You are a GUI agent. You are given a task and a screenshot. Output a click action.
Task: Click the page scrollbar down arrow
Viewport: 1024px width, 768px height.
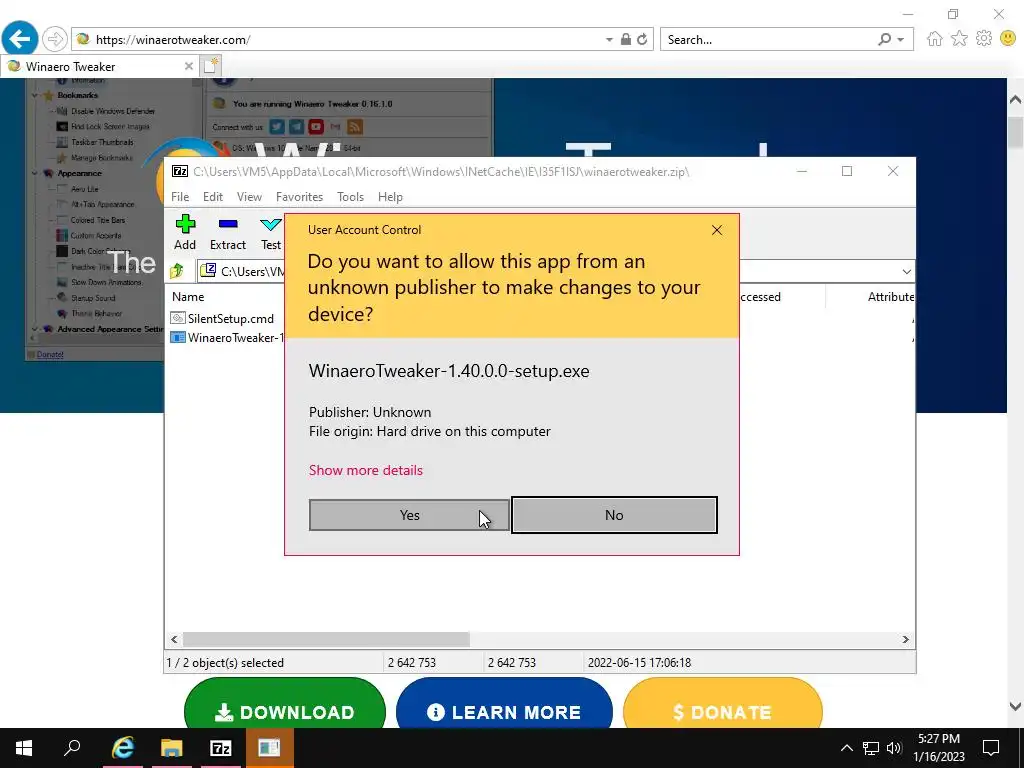click(1016, 705)
